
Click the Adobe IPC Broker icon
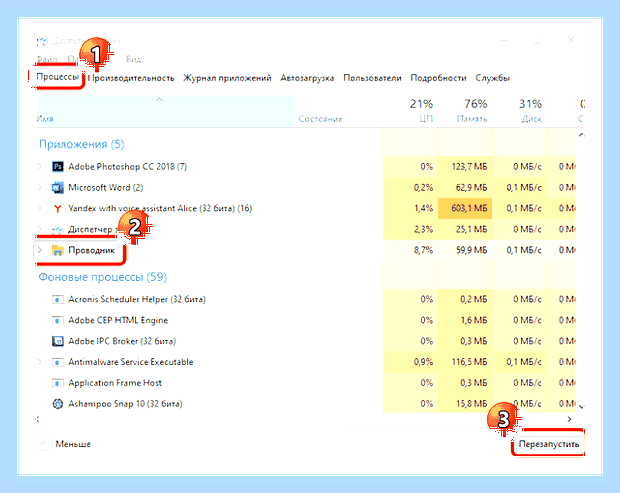[58, 341]
